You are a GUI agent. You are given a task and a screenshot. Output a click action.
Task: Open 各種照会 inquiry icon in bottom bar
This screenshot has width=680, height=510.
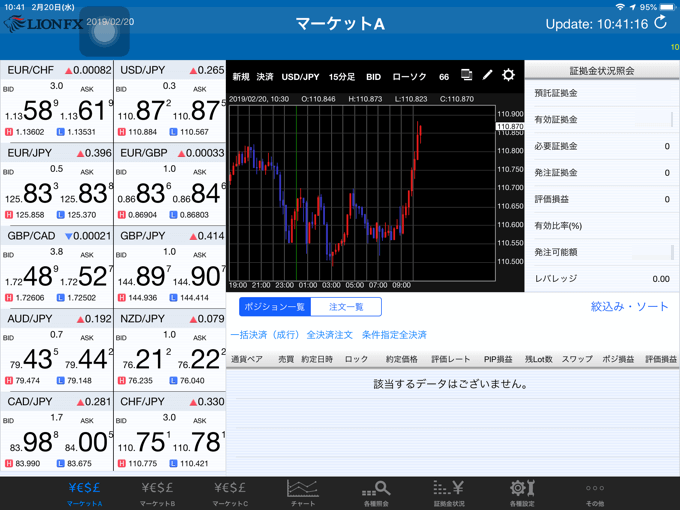[x=375, y=491]
